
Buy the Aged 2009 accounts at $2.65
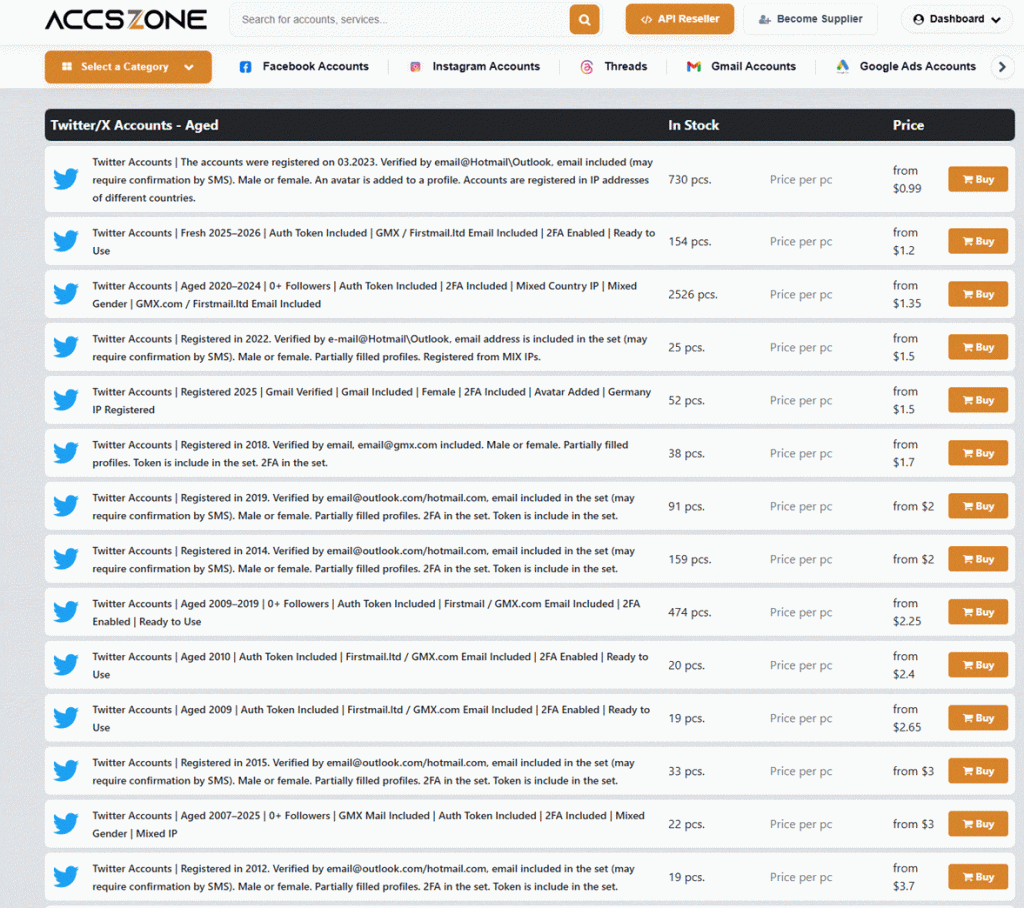(x=978, y=718)
